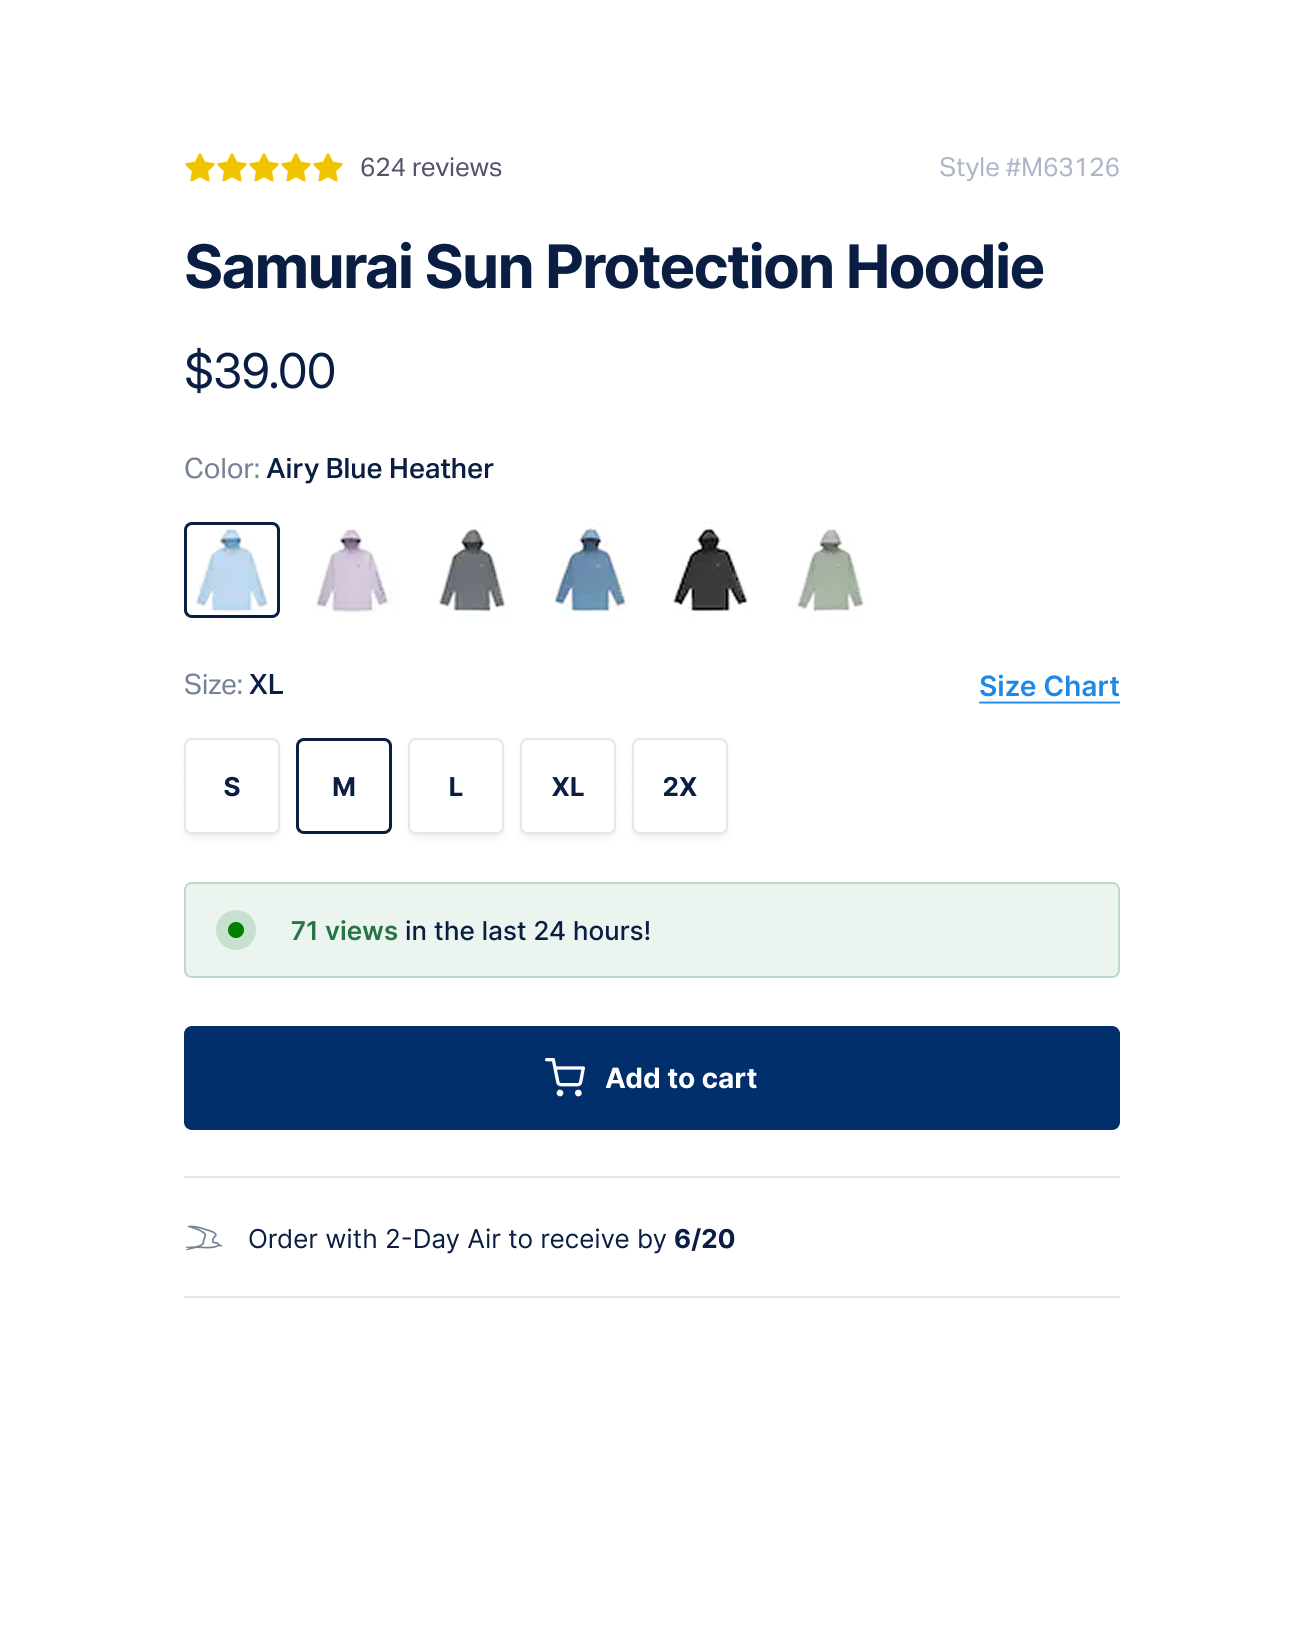The width and height of the screenshot is (1304, 1646).
Task: Select the XL size button
Action: pos(568,786)
